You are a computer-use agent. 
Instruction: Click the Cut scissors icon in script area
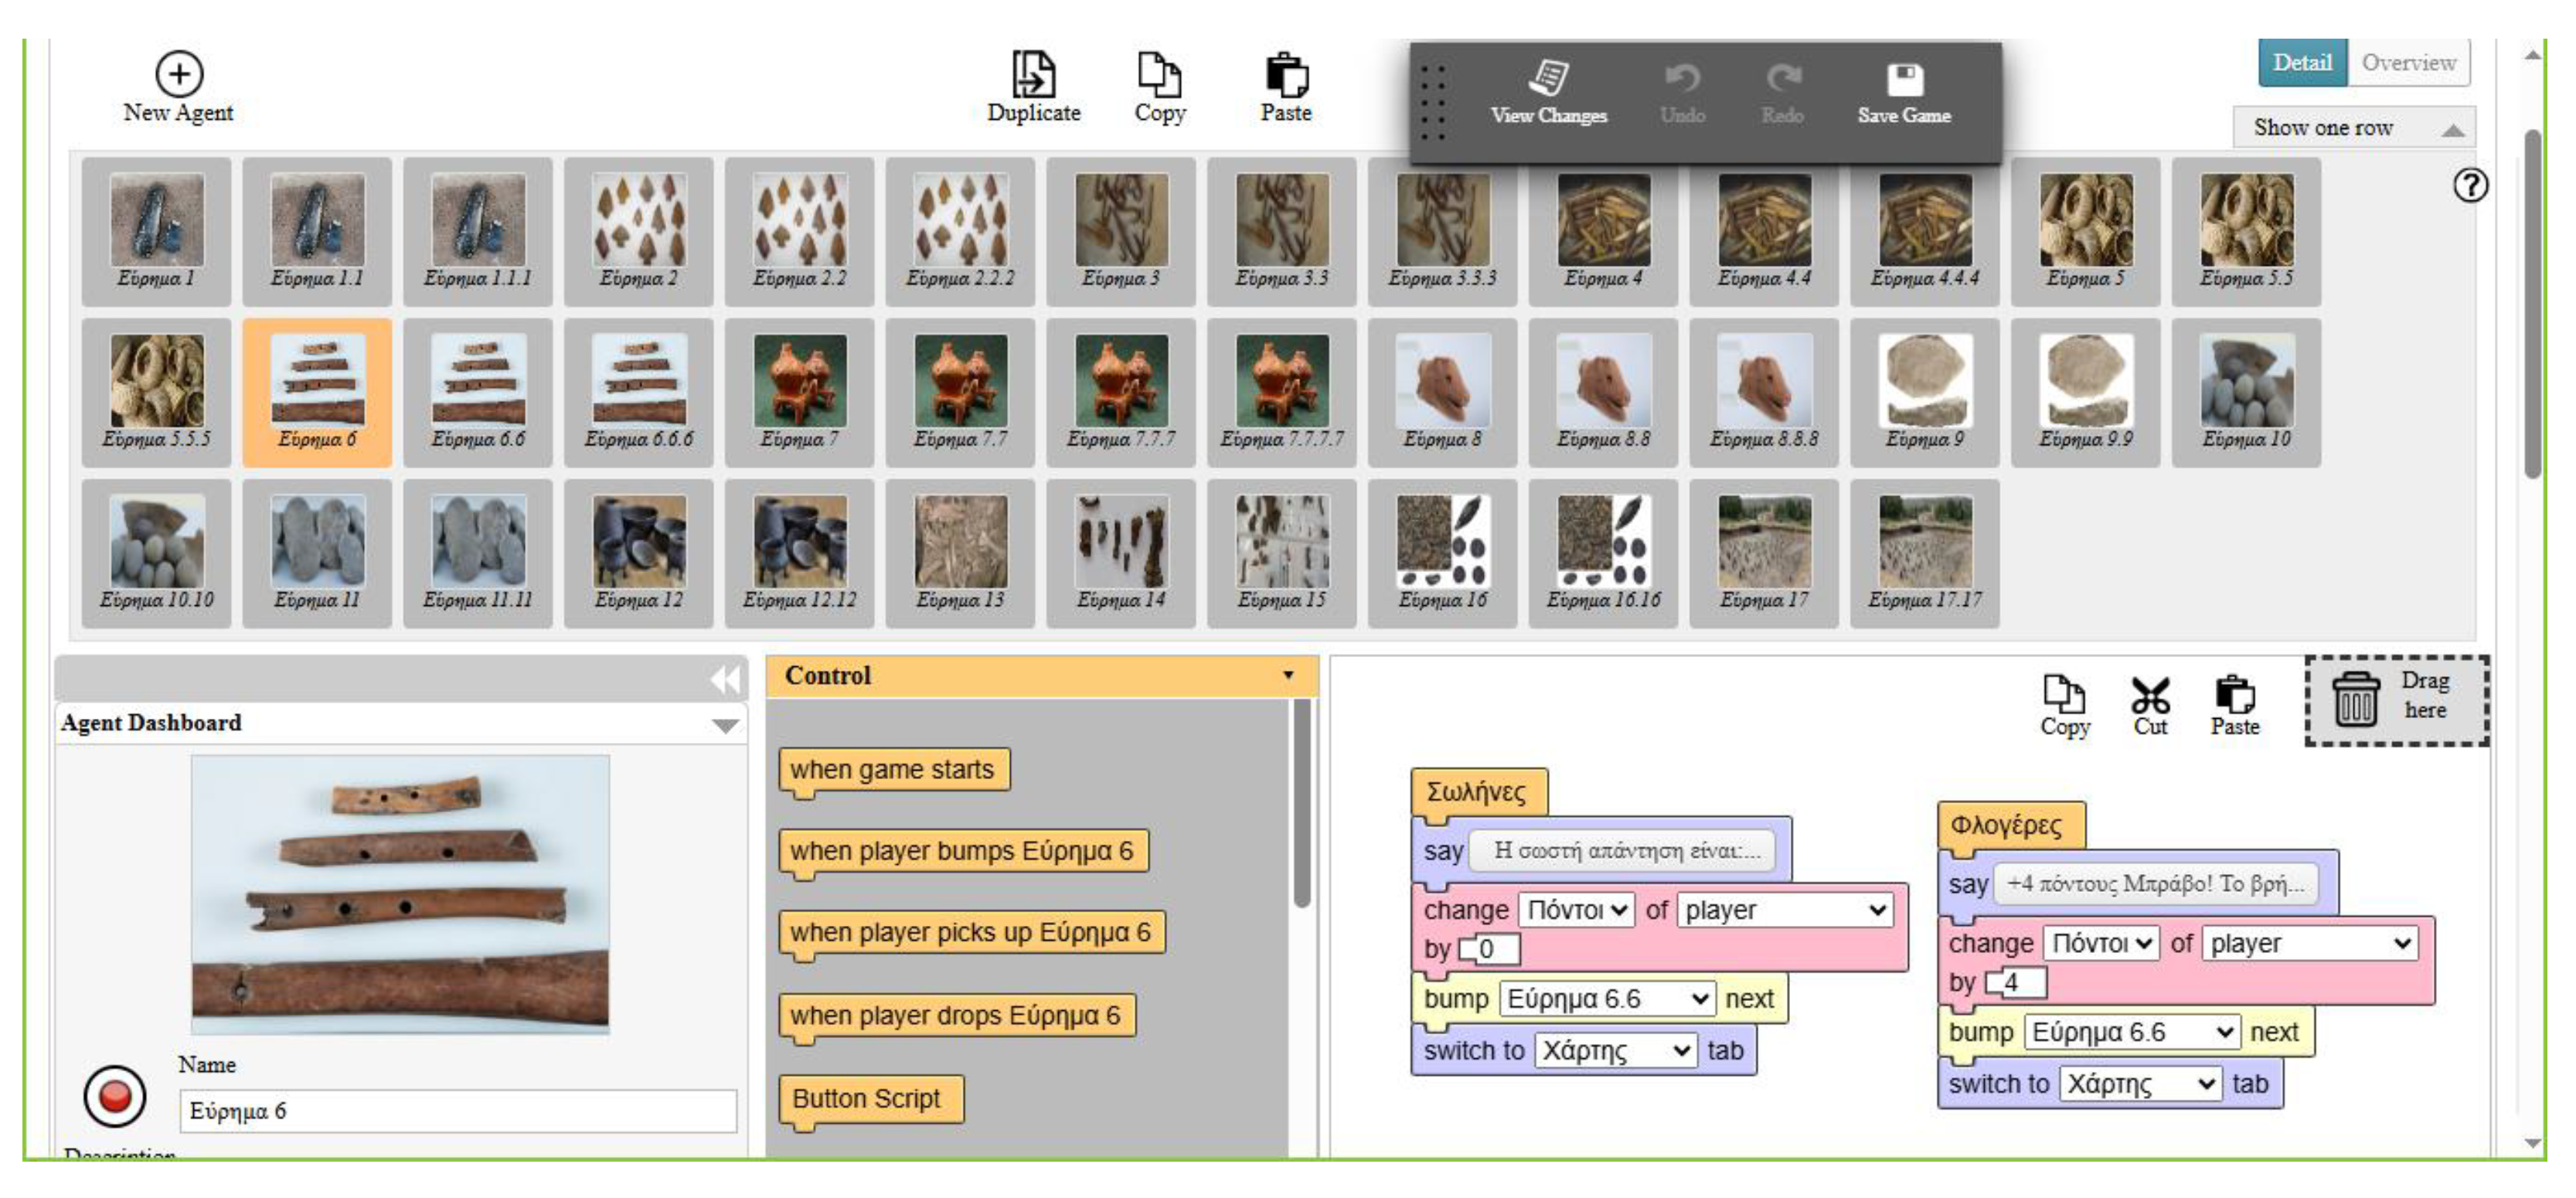(x=2149, y=696)
